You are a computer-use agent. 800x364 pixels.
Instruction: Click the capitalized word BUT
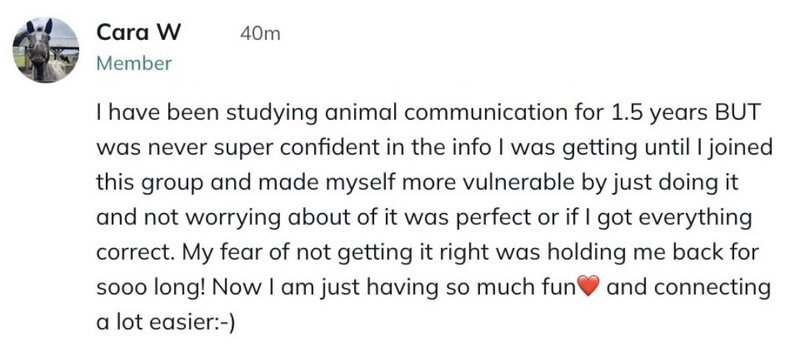coord(738,113)
